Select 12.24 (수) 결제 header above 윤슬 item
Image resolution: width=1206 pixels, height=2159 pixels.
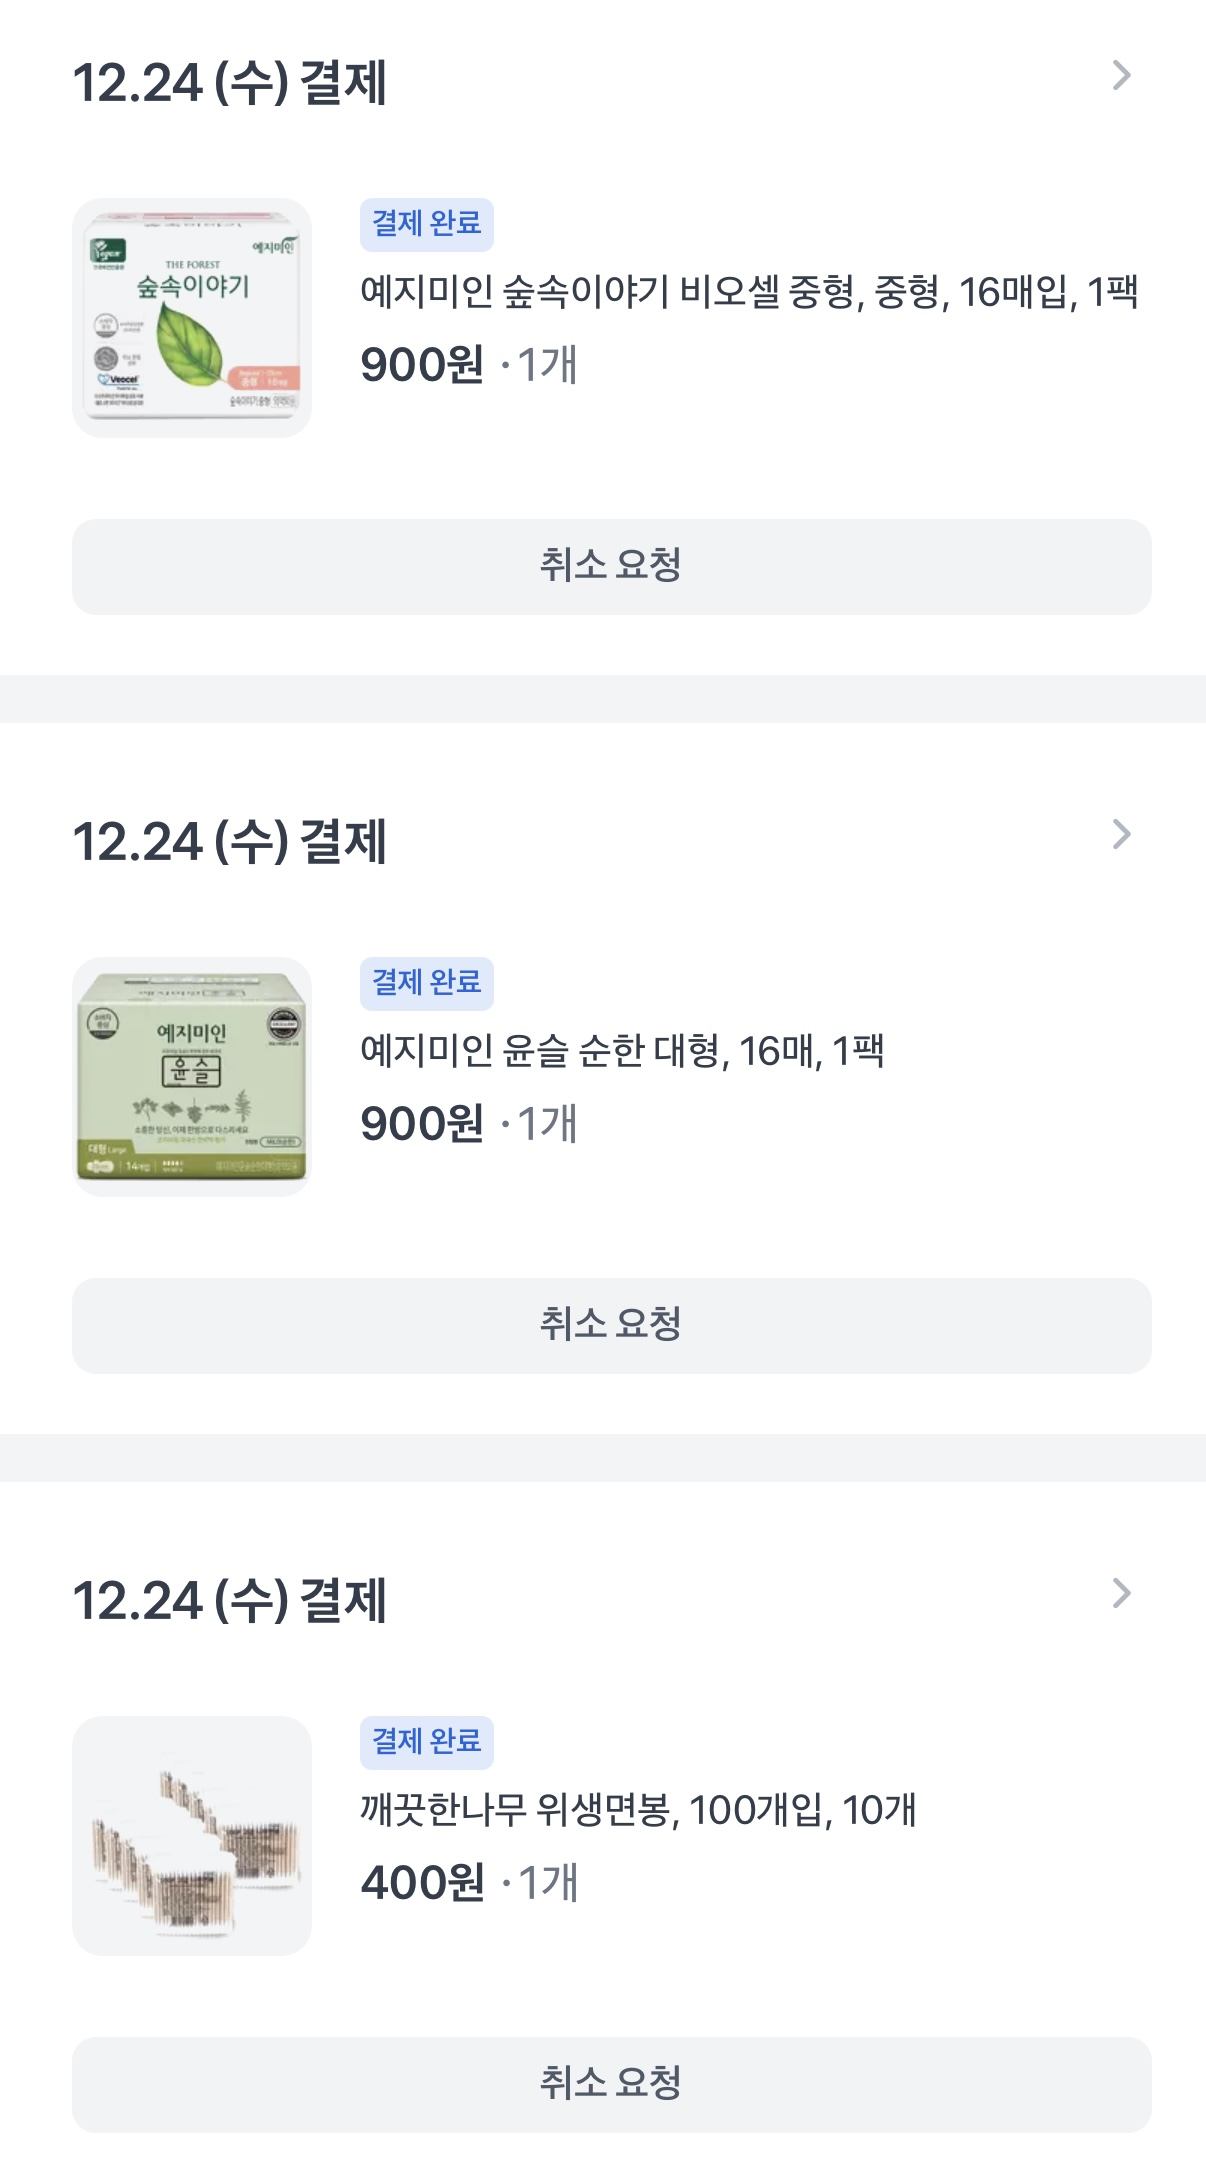point(230,842)
